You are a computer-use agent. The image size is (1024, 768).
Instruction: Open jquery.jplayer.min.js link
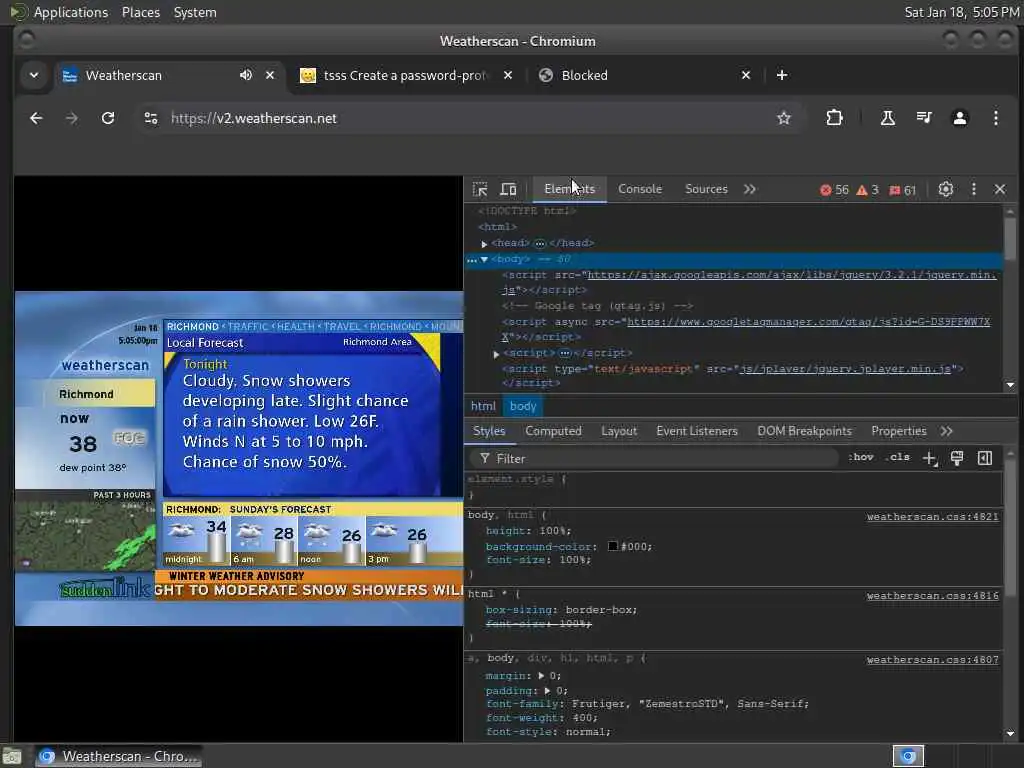(x=845, y=369)
